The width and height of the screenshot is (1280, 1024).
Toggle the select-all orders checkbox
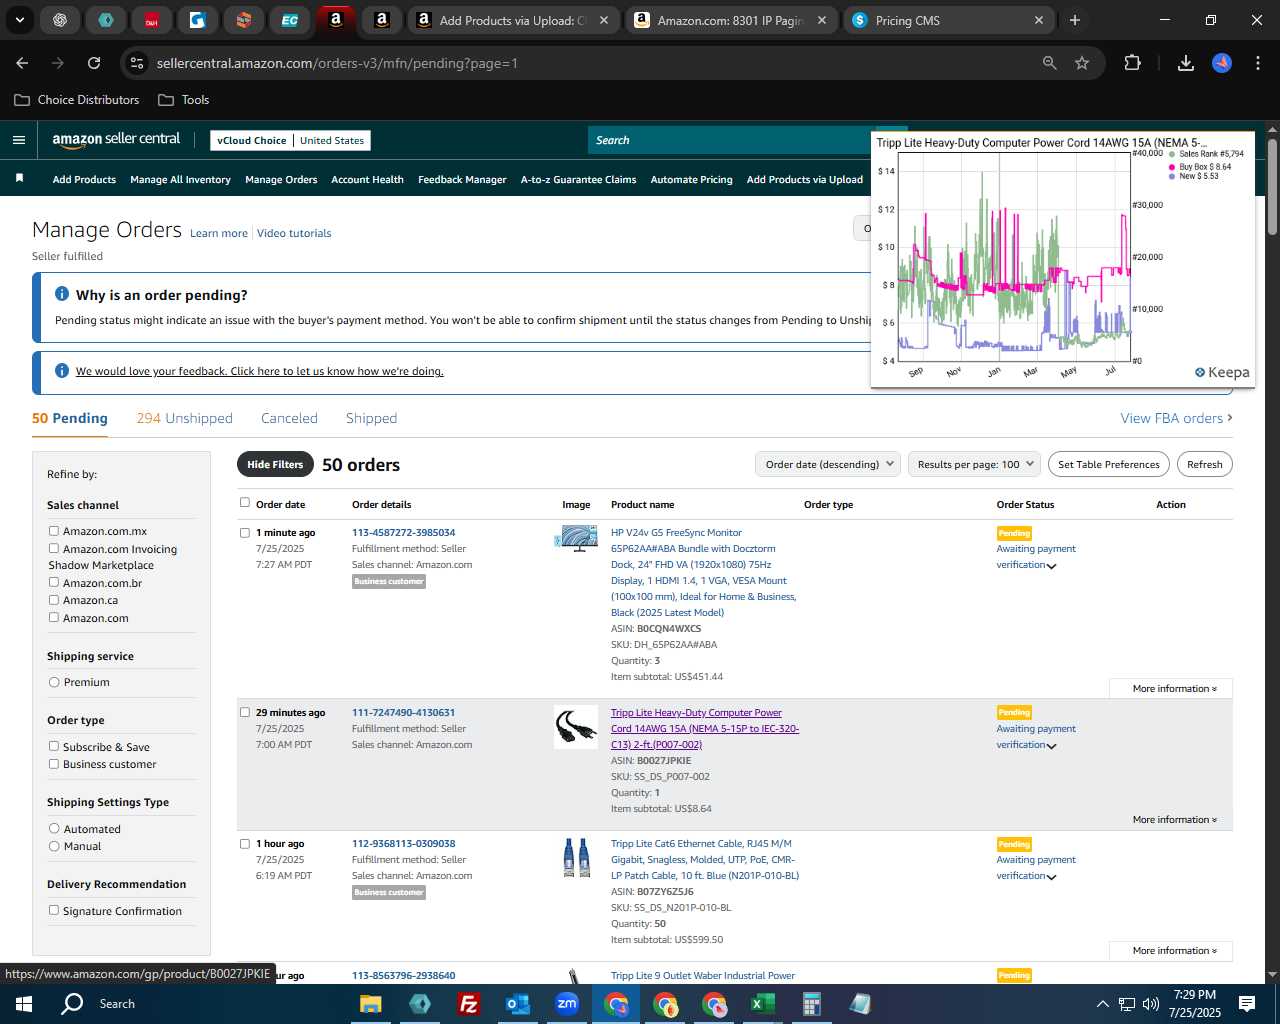[x=245, y=503]
